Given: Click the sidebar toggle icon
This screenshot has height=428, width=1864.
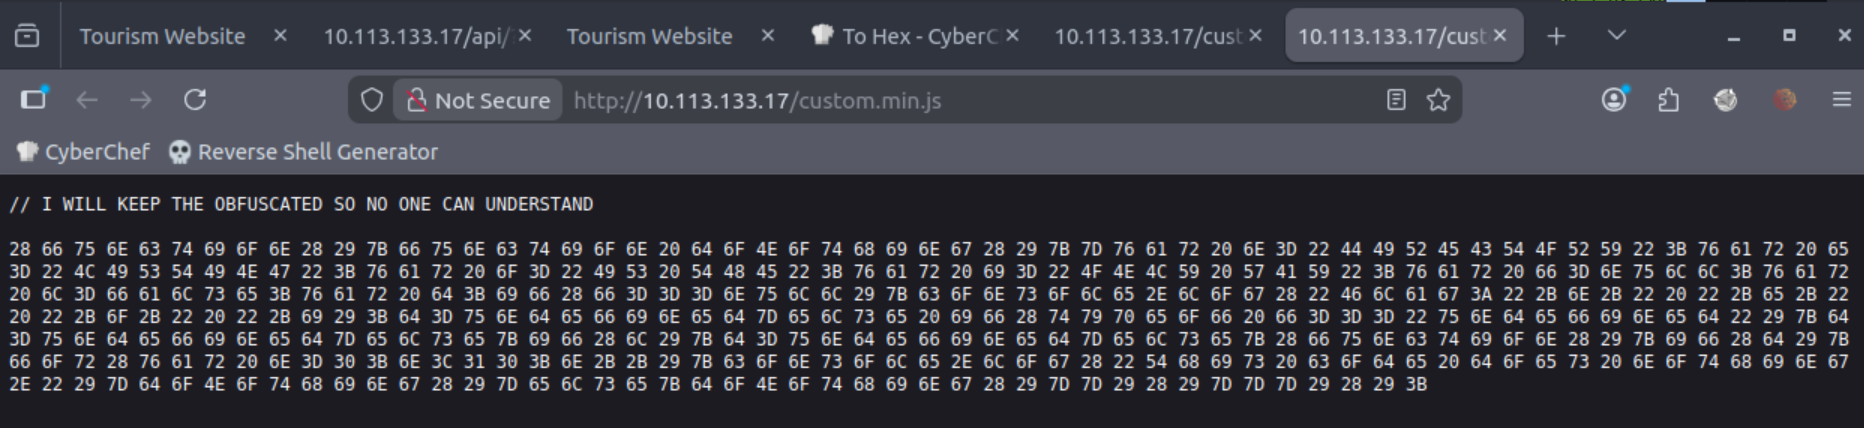Looking at the screenshot, I should [x=34, y=99].
